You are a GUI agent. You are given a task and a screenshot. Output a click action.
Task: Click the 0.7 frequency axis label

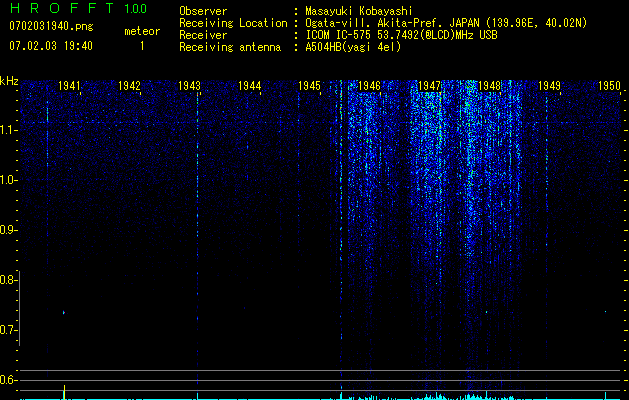tap(7, 330)
